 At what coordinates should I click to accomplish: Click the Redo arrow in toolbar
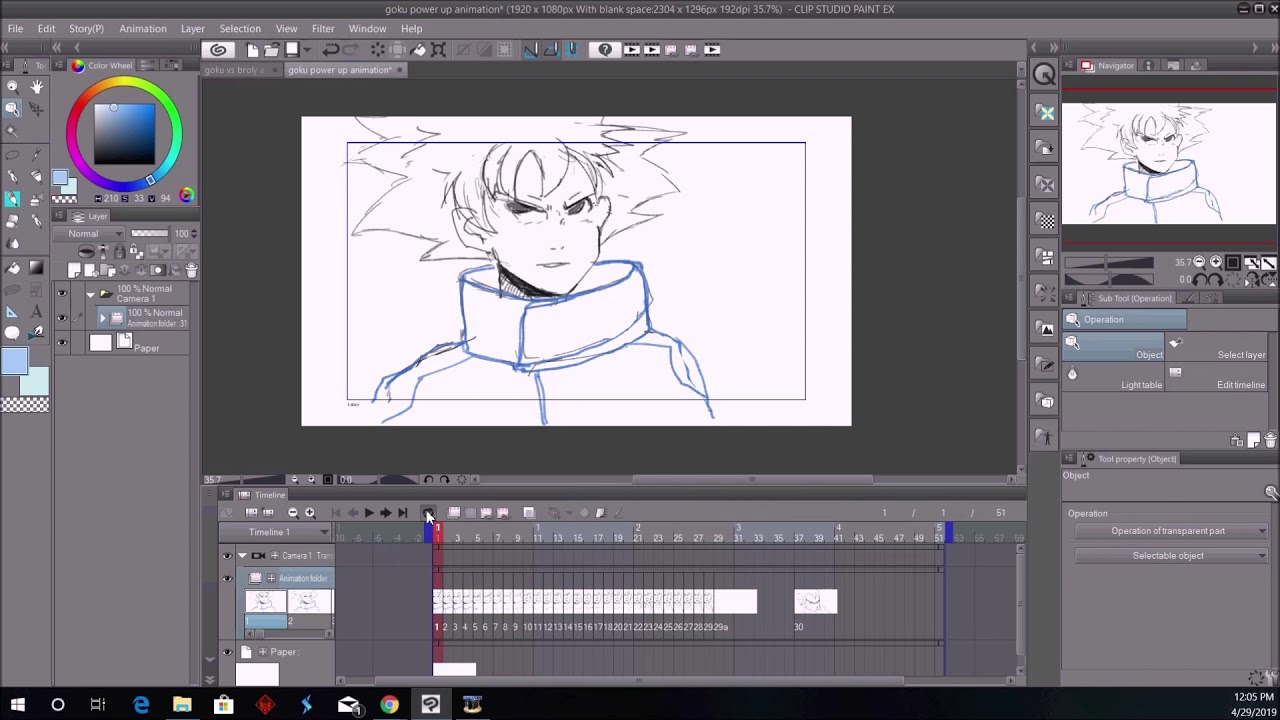coord(351,49)
